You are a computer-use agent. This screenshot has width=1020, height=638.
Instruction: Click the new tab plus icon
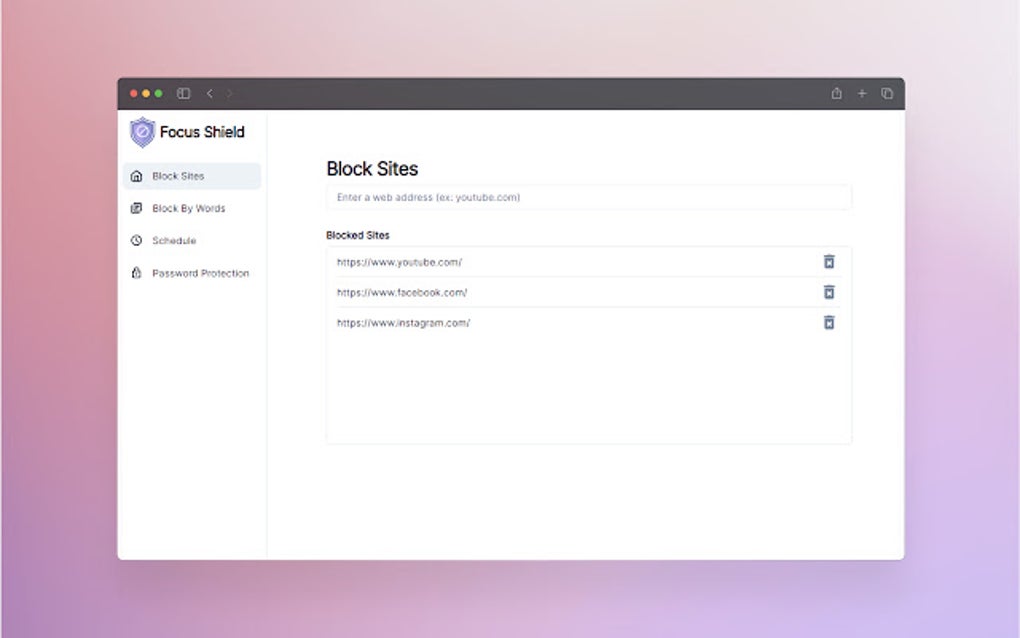point(861,93)
